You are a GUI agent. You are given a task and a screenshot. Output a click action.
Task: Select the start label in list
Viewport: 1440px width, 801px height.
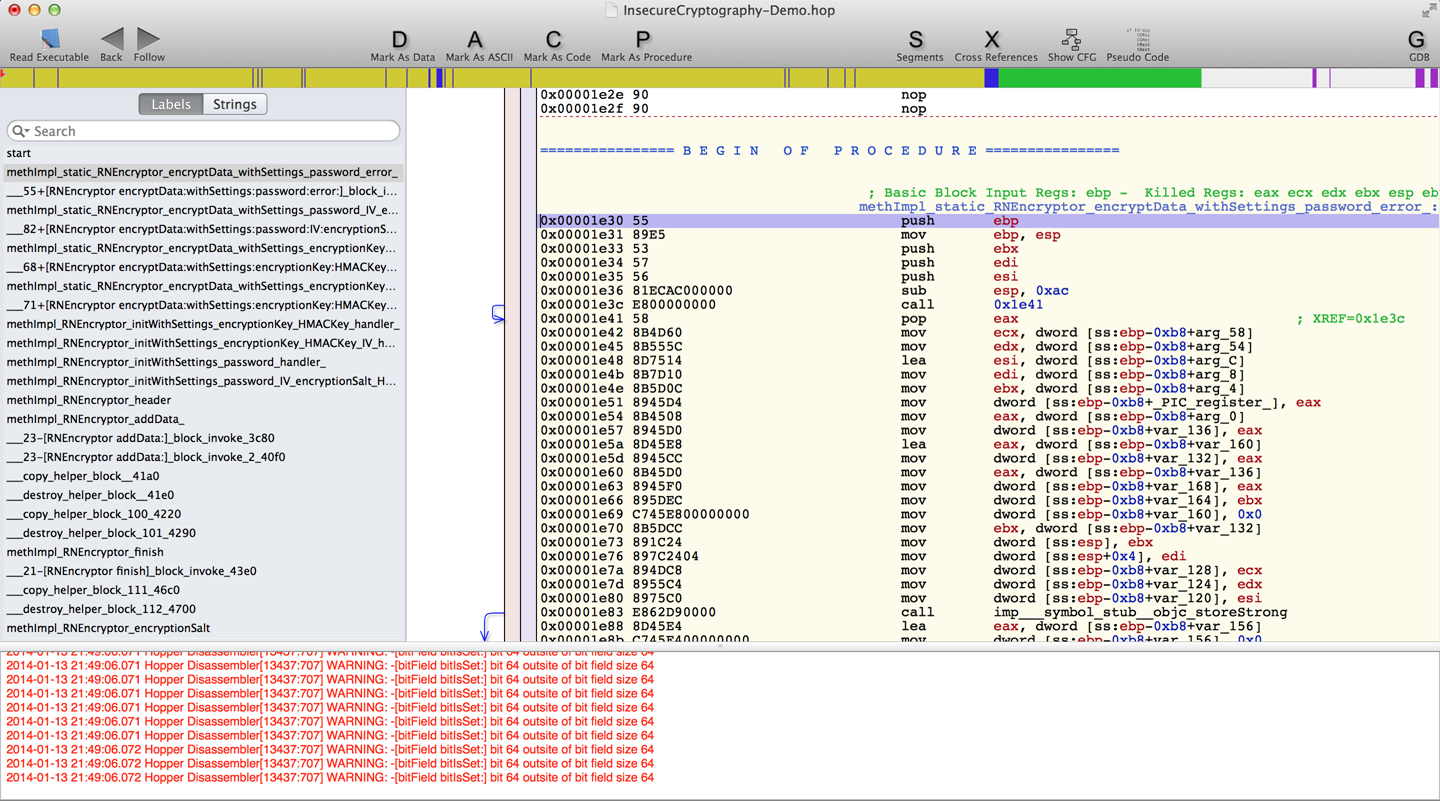pos(19,153)
